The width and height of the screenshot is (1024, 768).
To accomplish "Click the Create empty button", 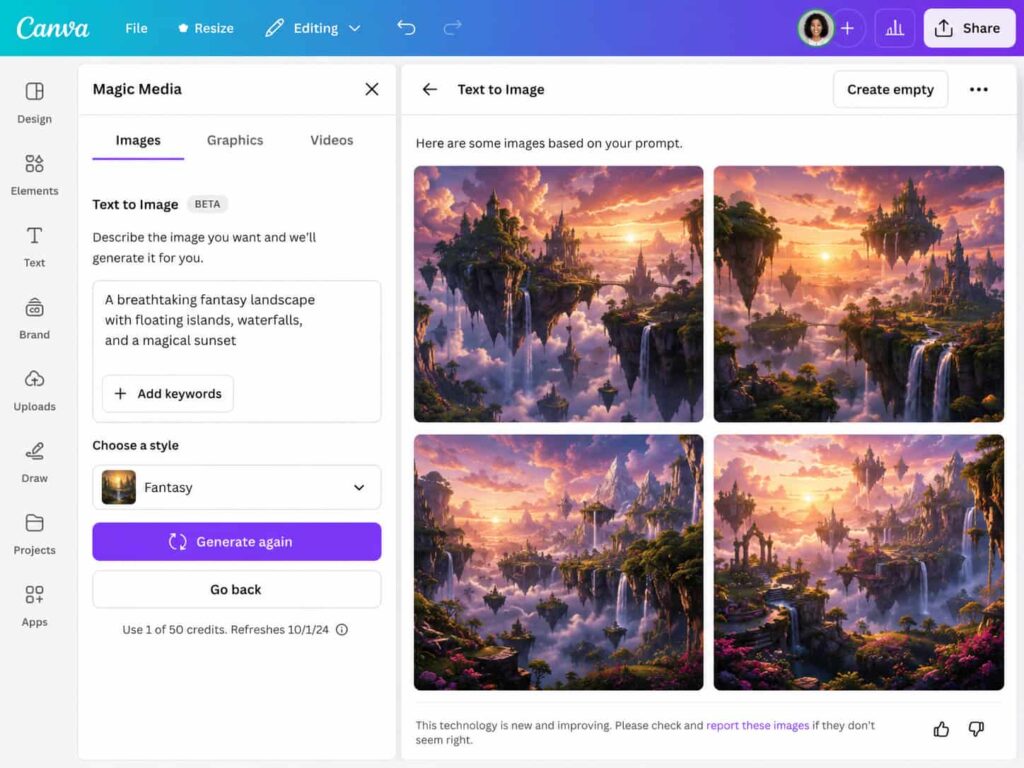I will click(x=890, y=89).
